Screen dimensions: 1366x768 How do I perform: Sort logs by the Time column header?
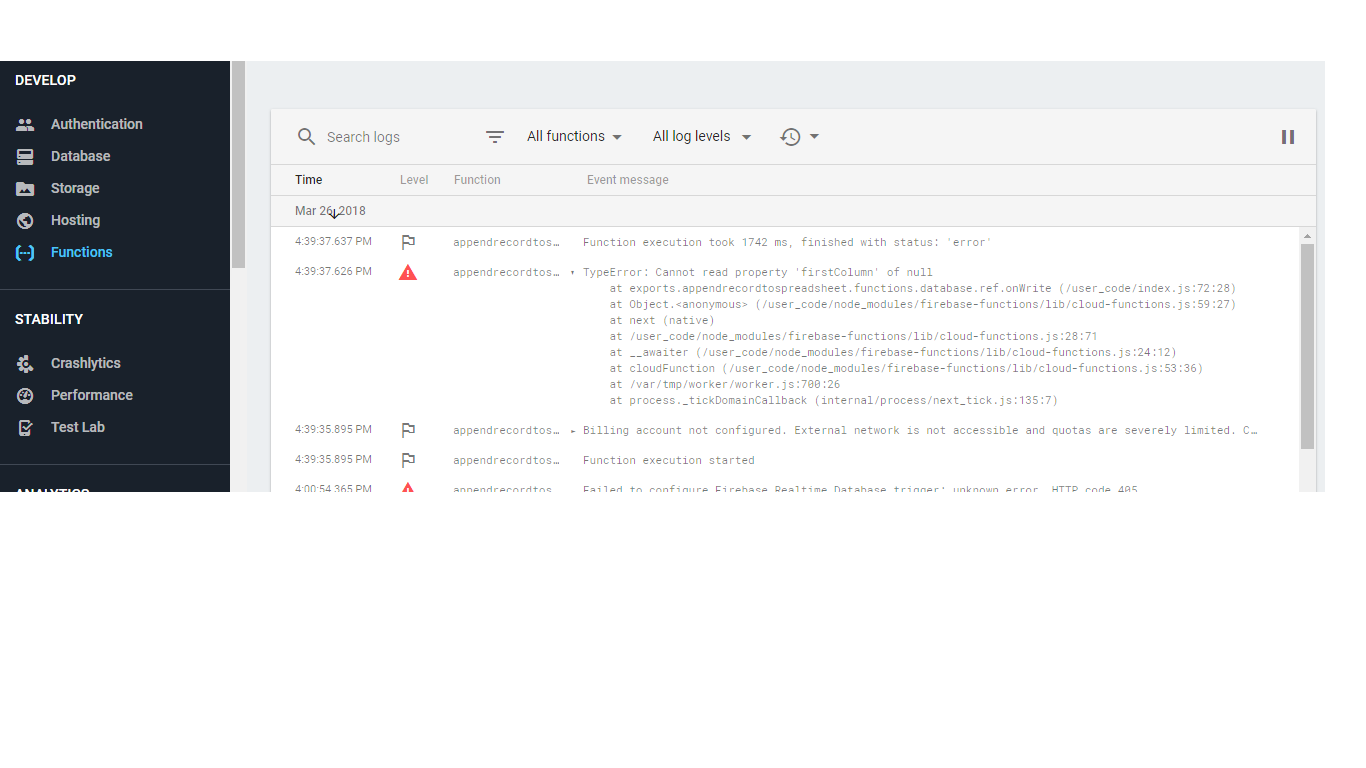pos(307,179)
